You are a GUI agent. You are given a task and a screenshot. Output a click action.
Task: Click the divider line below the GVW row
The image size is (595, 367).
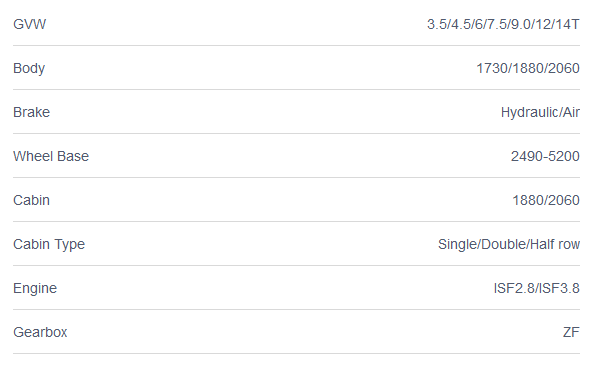click(296, 46)
